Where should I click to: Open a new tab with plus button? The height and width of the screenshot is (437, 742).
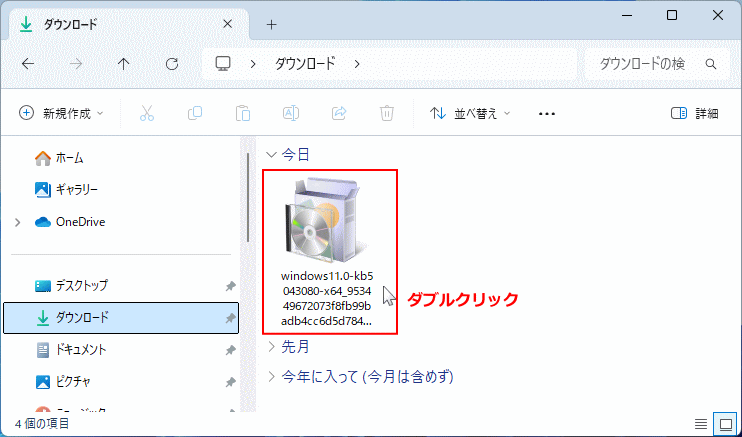tap(271, 24)
